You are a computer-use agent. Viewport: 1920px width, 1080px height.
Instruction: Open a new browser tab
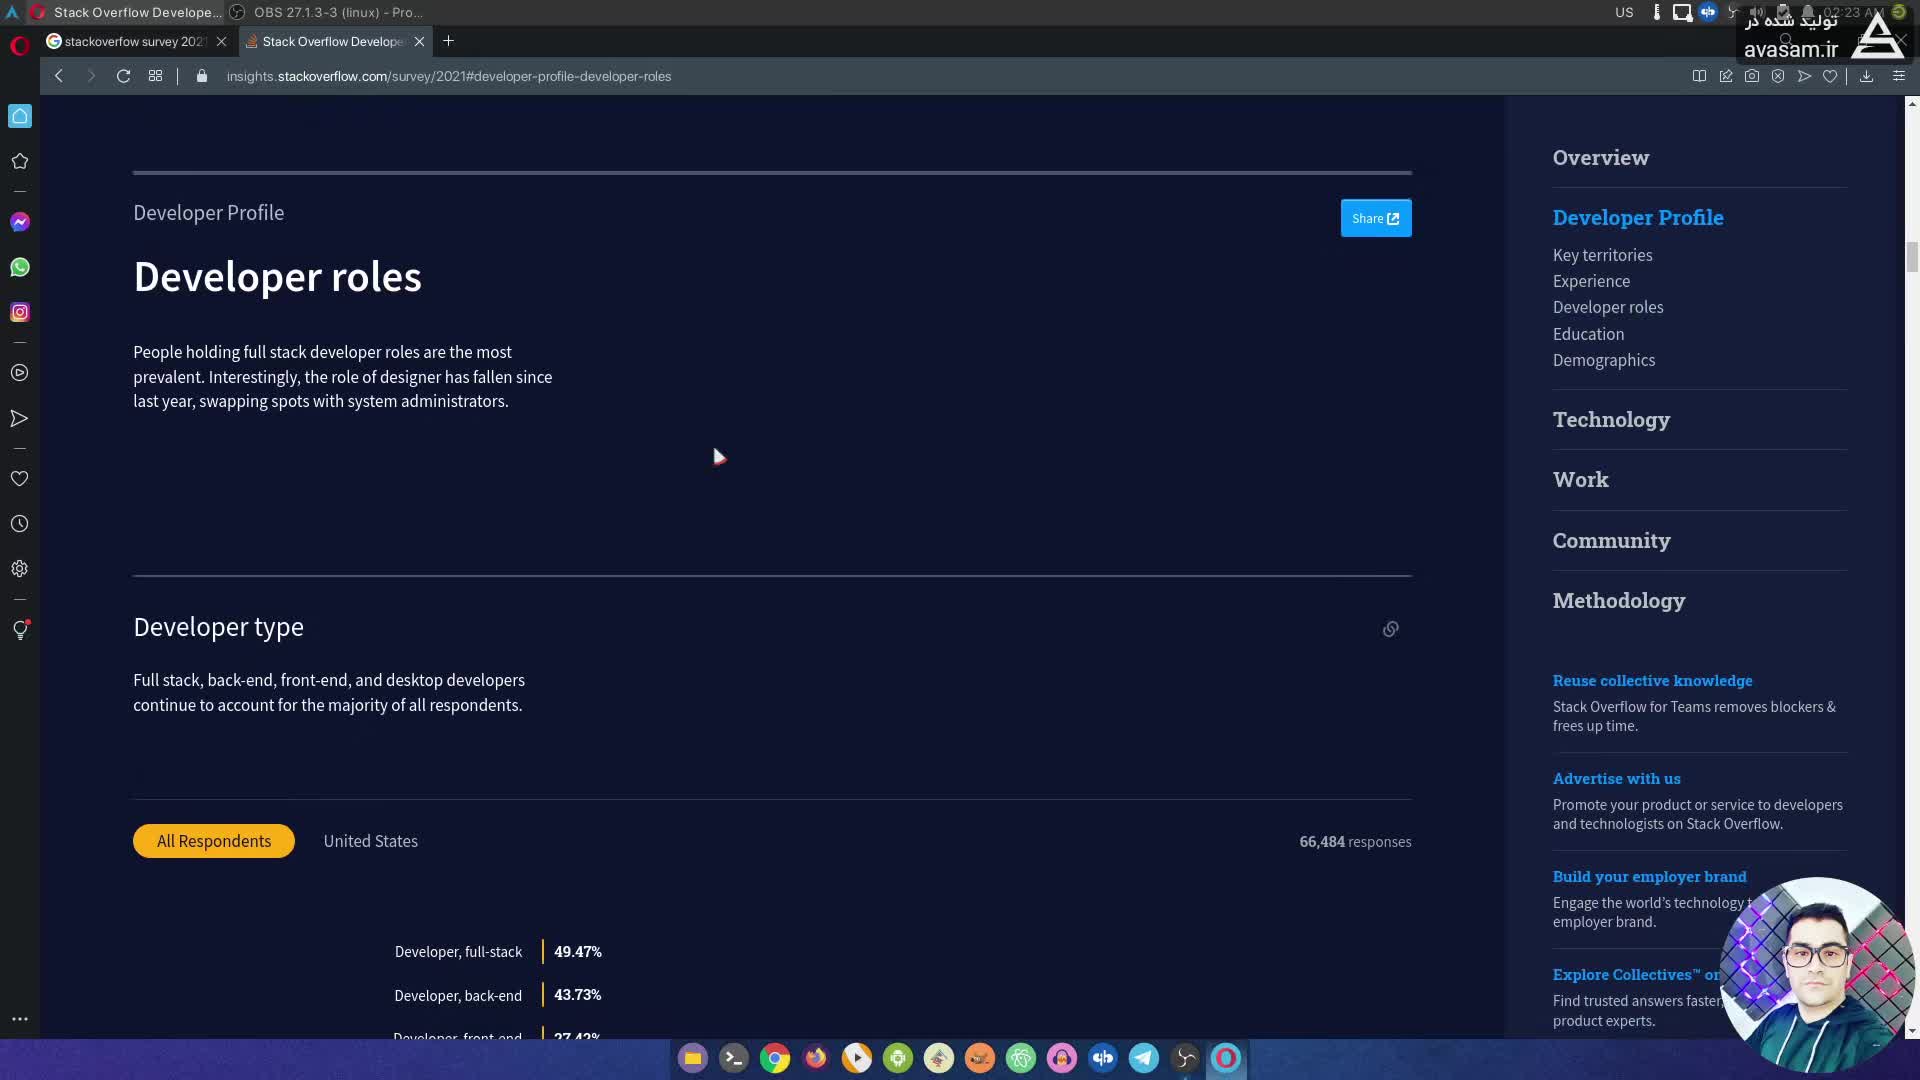click(x=448, y=41)
